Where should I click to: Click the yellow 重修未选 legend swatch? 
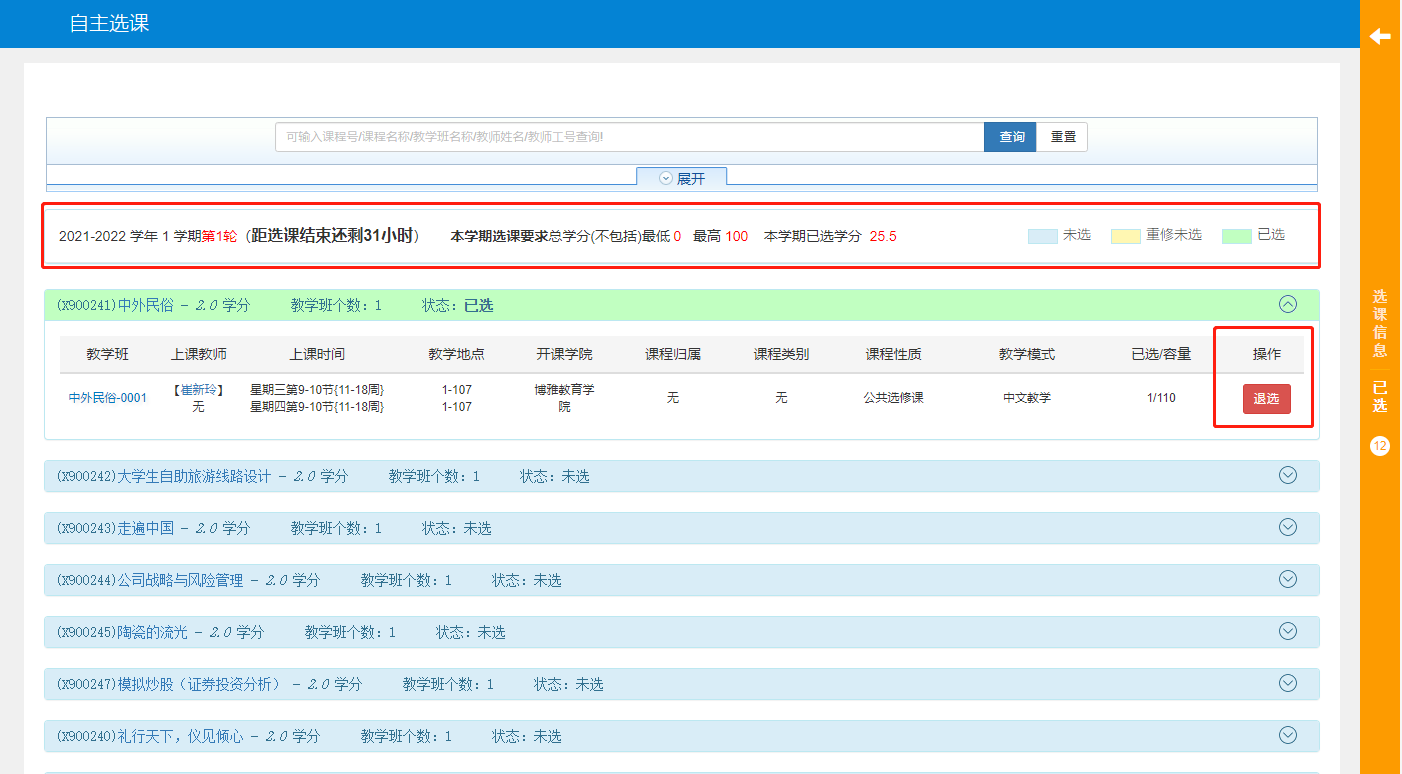click(x=1125, y=236)
